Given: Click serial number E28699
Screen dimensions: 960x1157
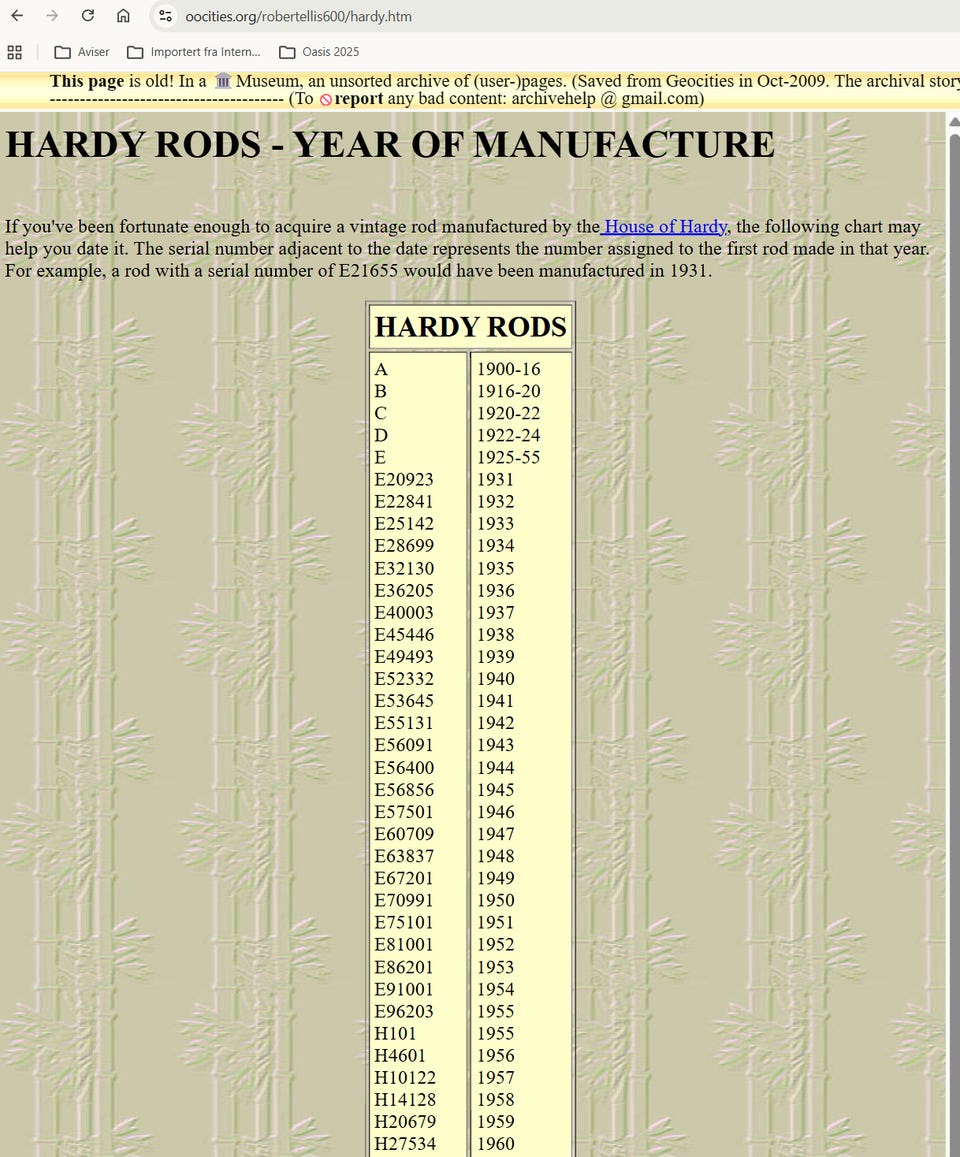Looking at the screenshot, I should (404, 546).
